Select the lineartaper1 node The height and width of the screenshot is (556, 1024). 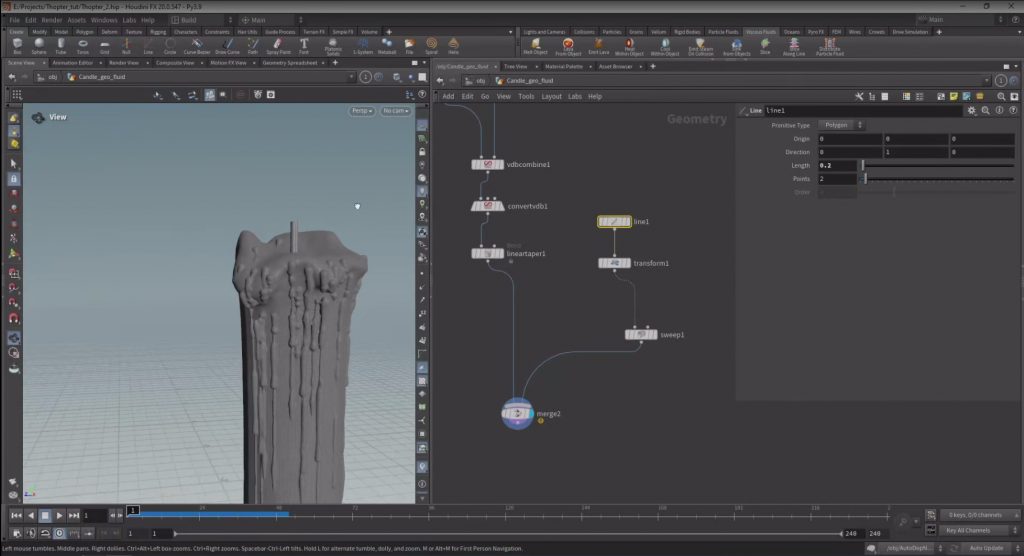tap(488, 253)
